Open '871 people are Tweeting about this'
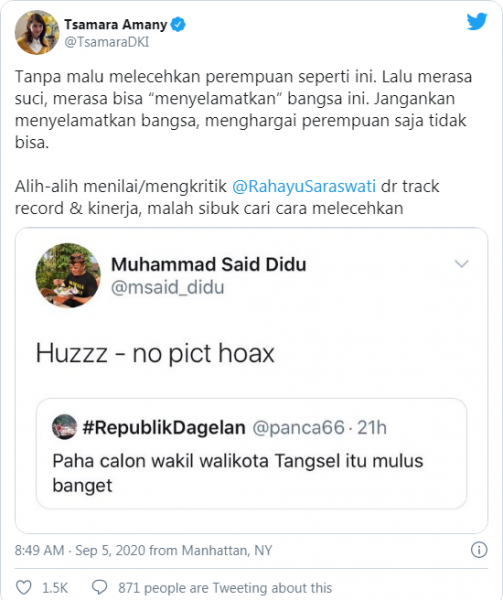Screen dimensions: 503x600 tap(225, 587)
